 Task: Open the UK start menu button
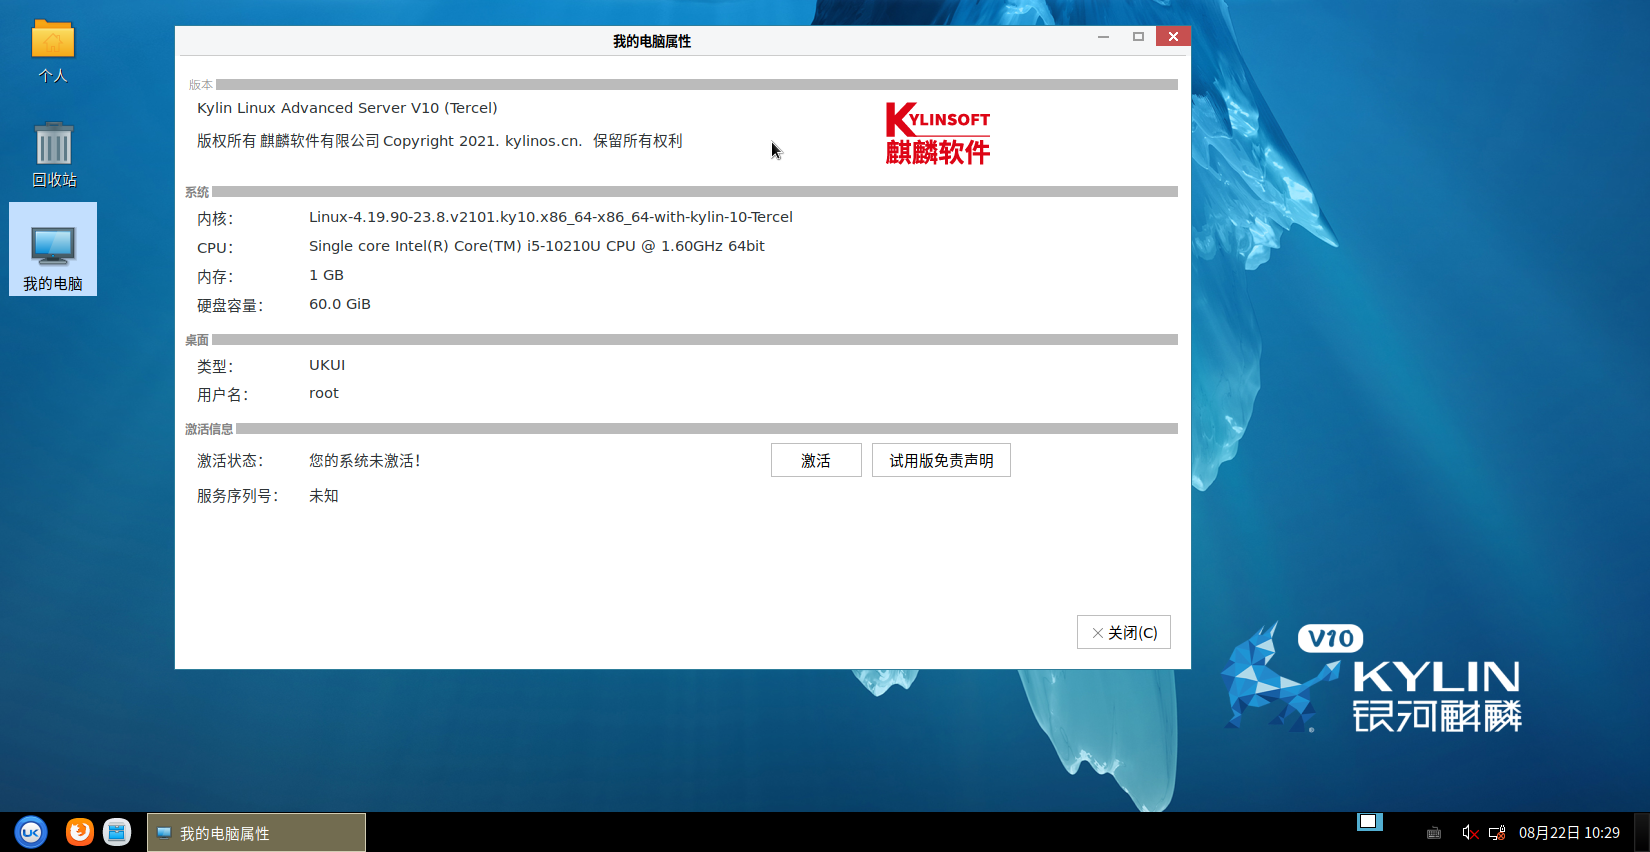31,832
